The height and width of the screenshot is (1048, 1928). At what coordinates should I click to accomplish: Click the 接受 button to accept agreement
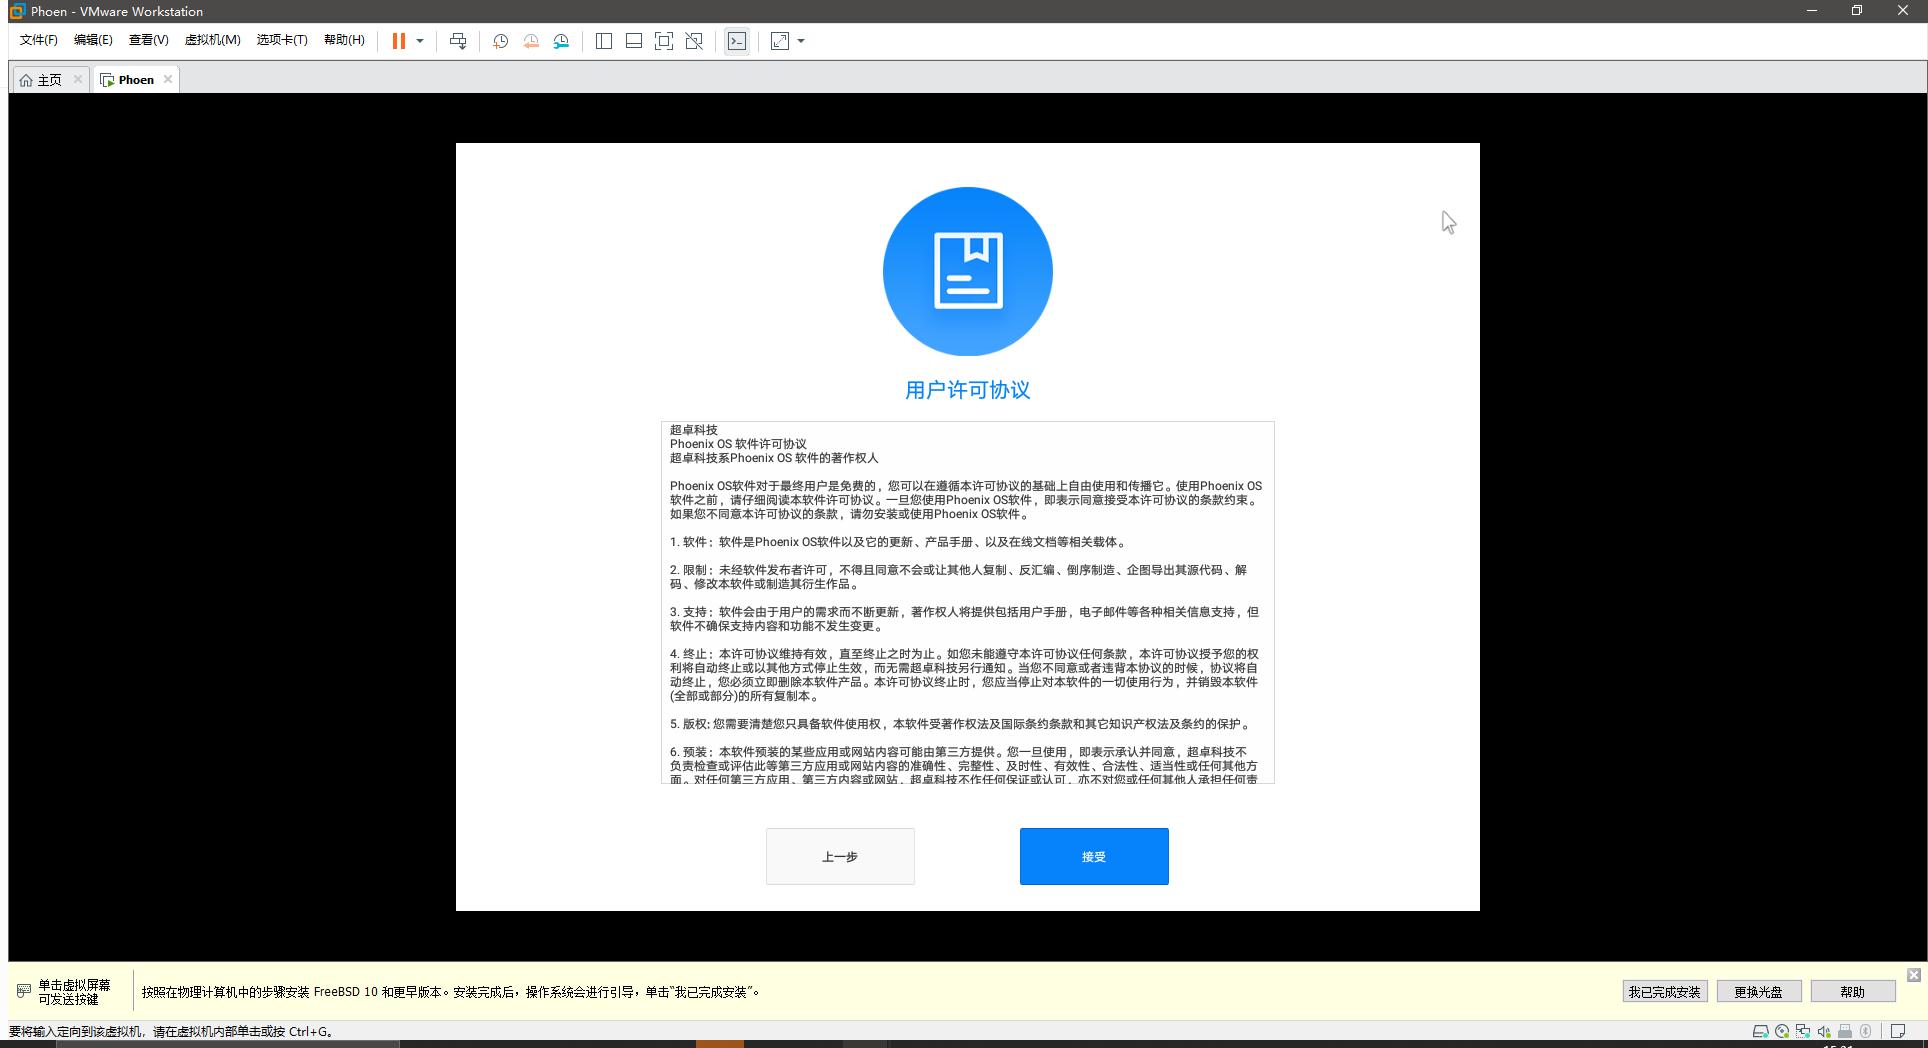pyautogui.click(x=1093, y=856)
